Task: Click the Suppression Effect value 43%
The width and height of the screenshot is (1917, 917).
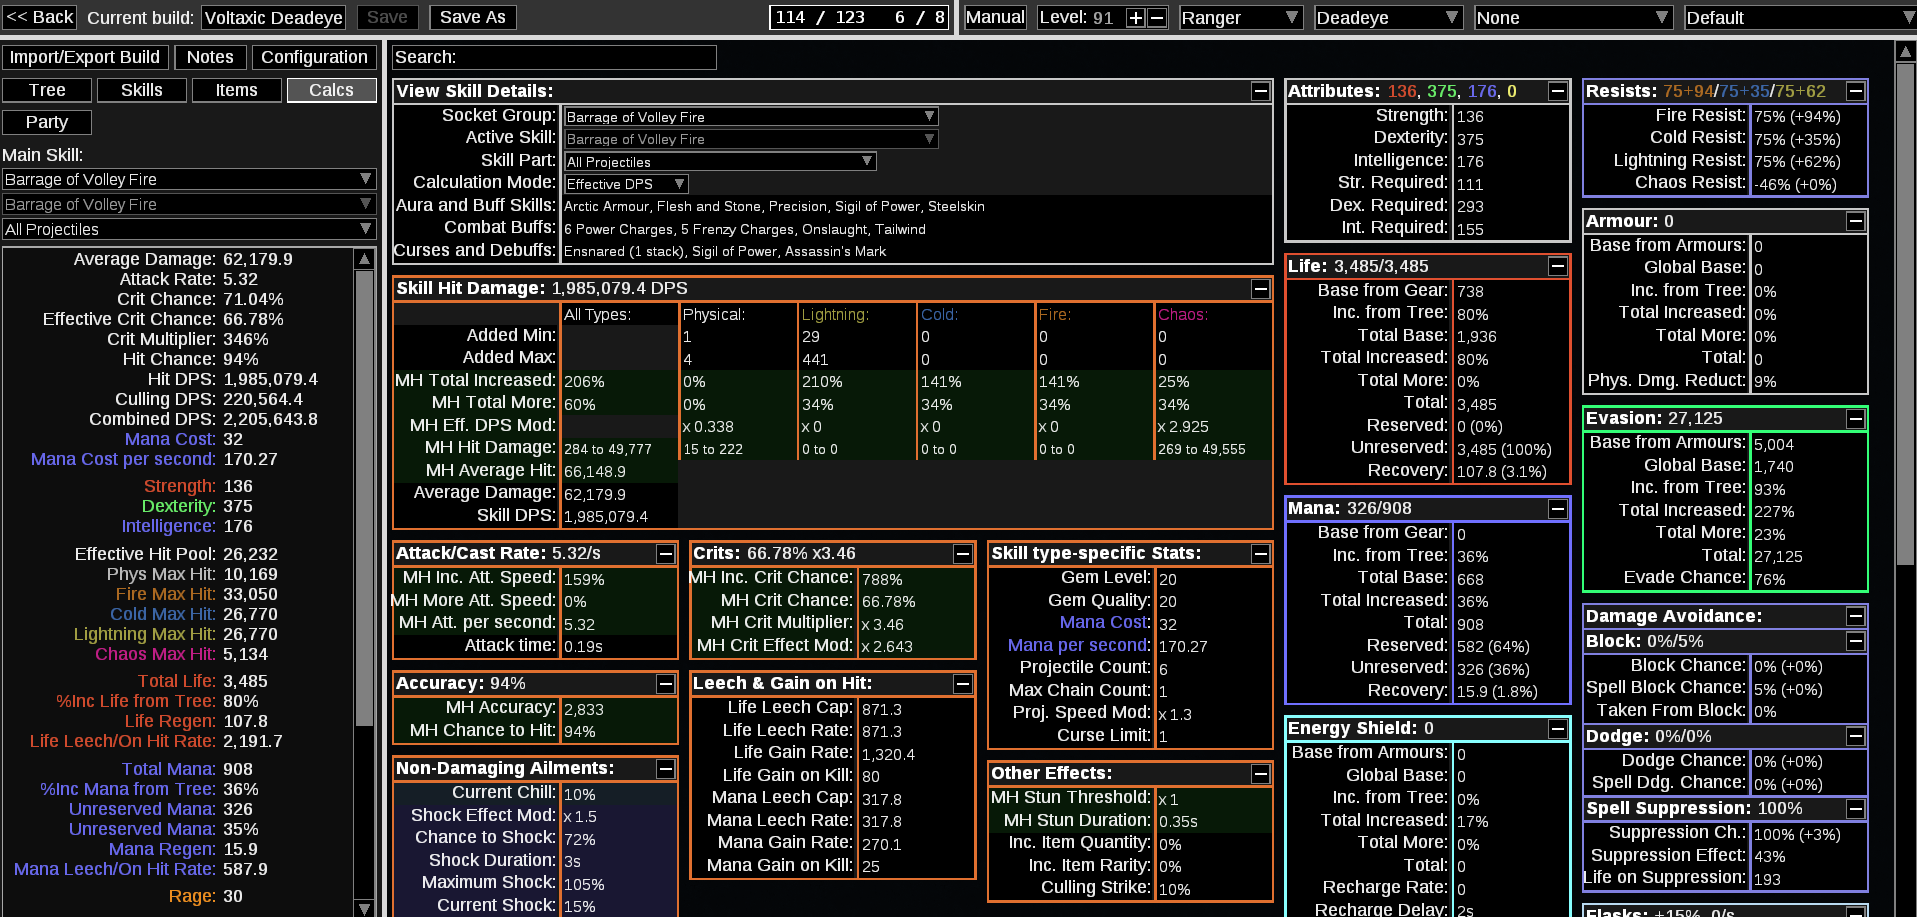Action: tap(1770, 857)
